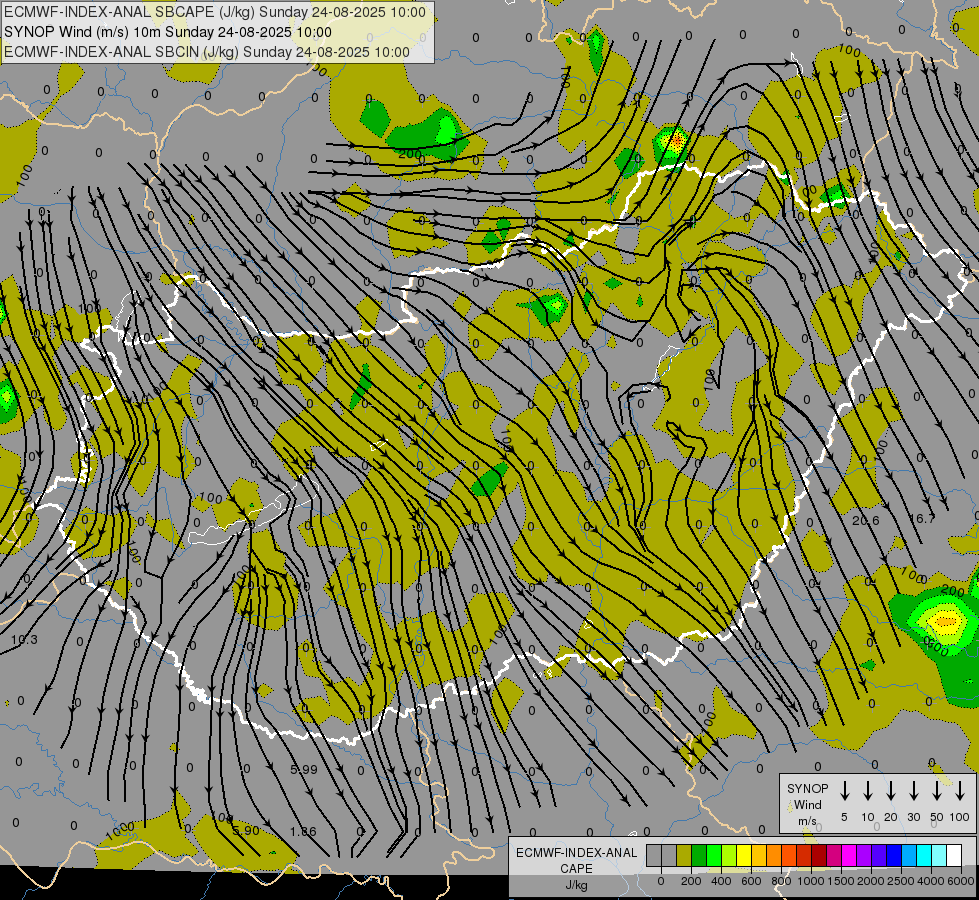The height and width of the screenshot is (900, 979).
Task: Pick the pure yellow CAPE legend swatch
Action: pyautogui.click(x=744, y=855)
